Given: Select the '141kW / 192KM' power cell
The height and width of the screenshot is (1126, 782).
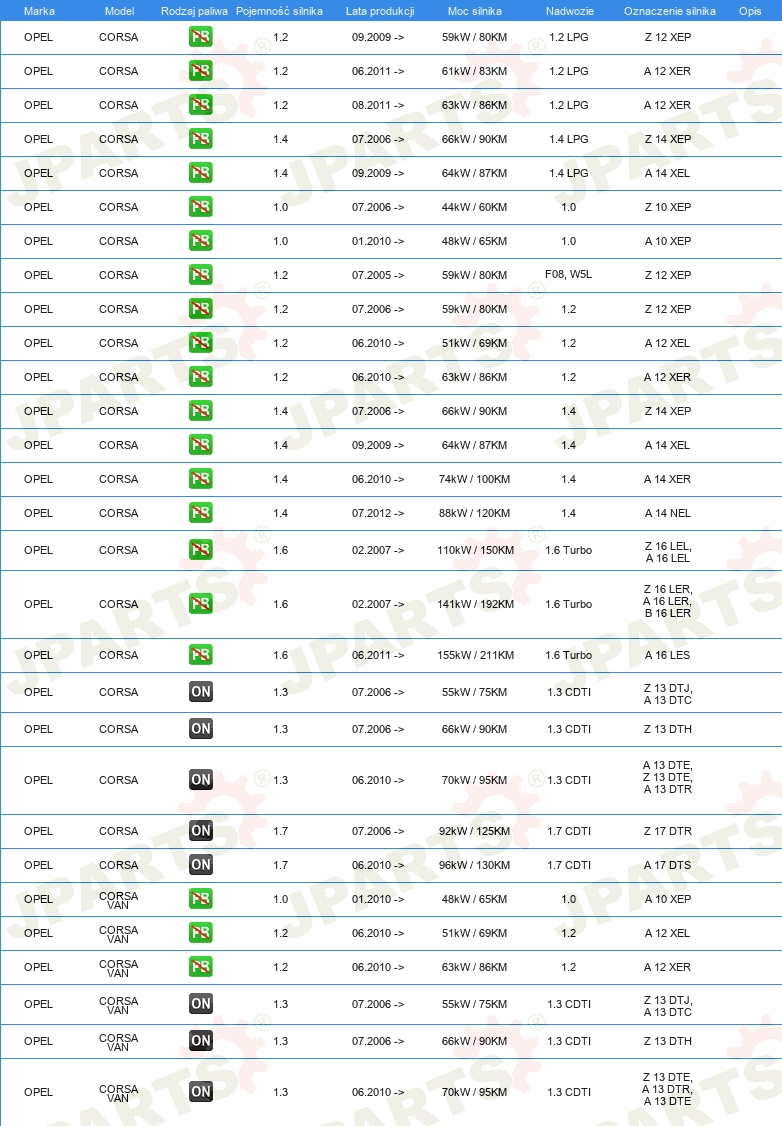Looking at the screenshot, I should (475, 604).
